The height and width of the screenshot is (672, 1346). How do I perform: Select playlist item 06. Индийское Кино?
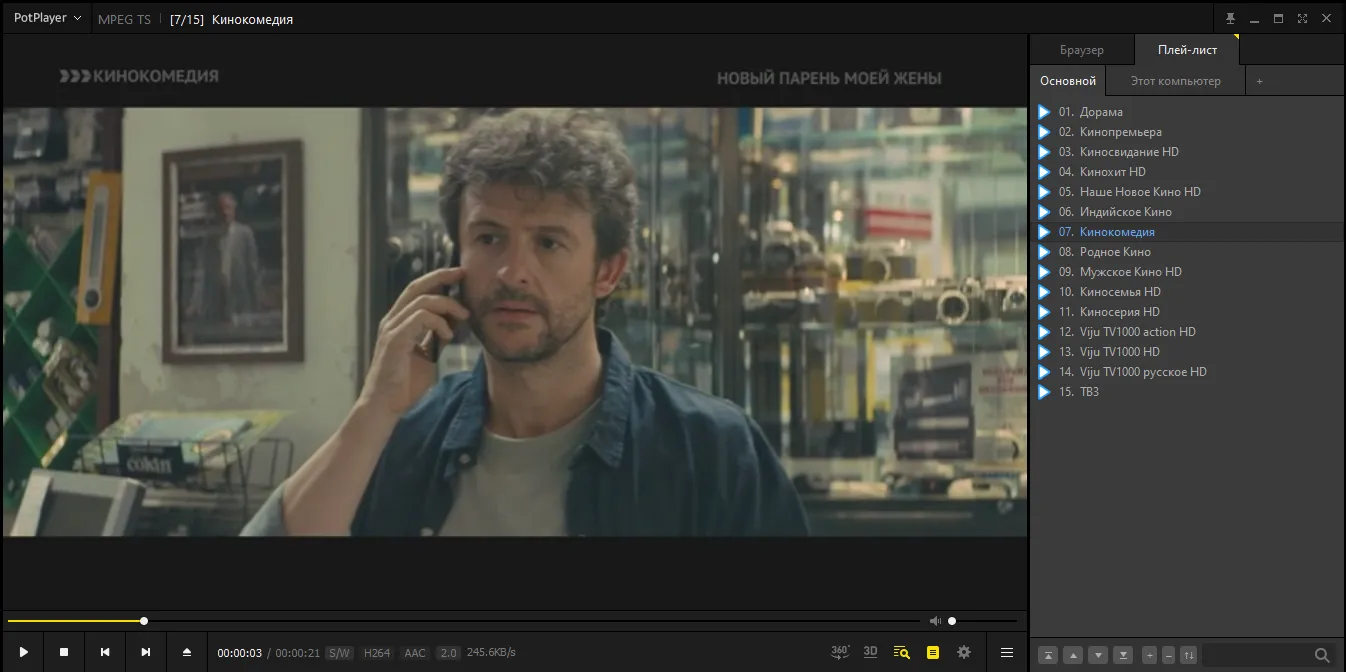pos(1187,212)
